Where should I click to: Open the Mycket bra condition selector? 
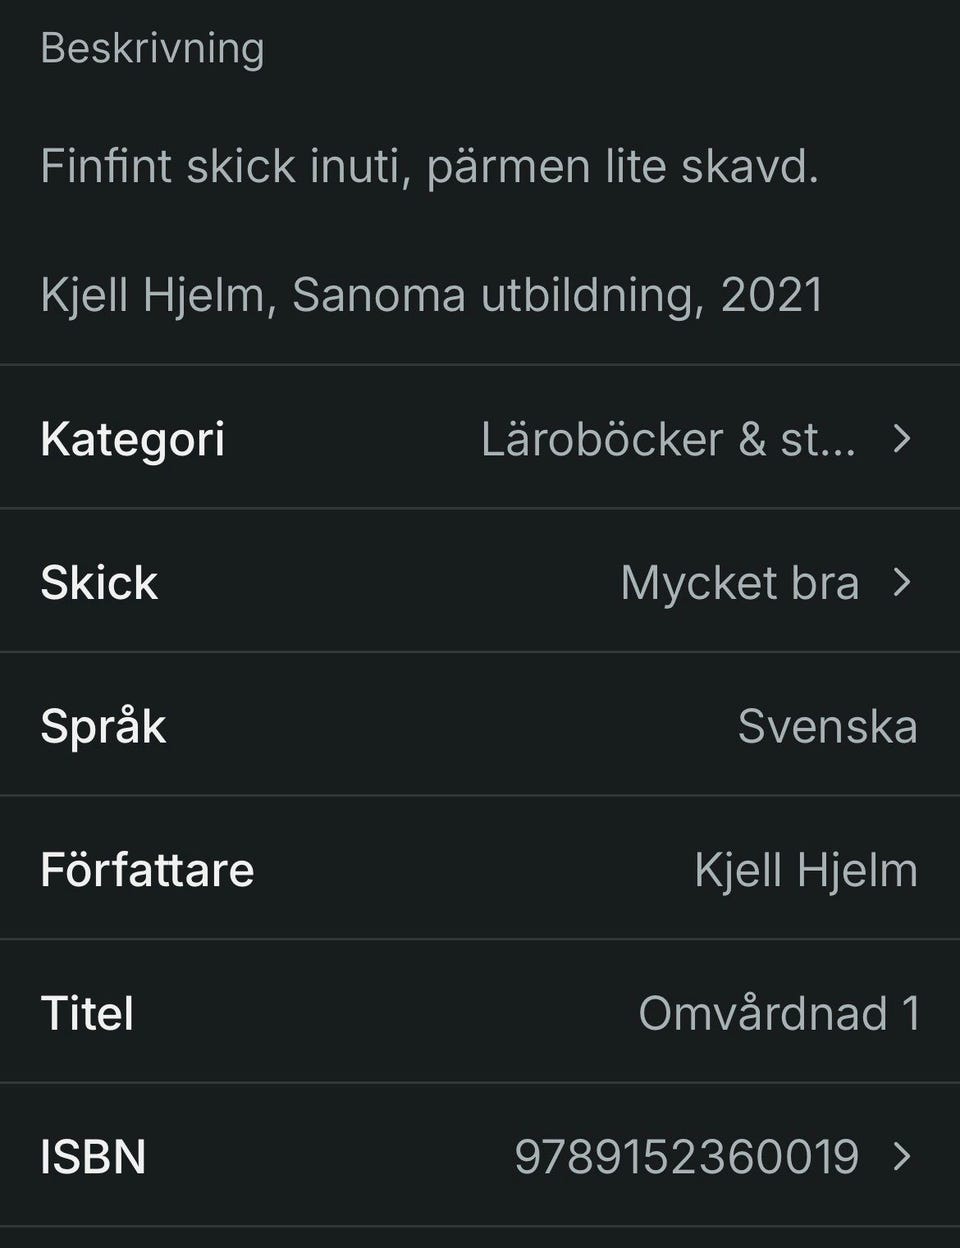click(x=739, y=582)
